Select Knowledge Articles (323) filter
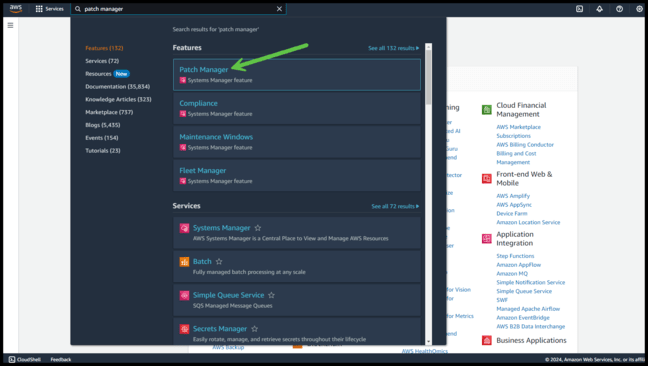This screenshot has width=648, height=366. (118, 99)
